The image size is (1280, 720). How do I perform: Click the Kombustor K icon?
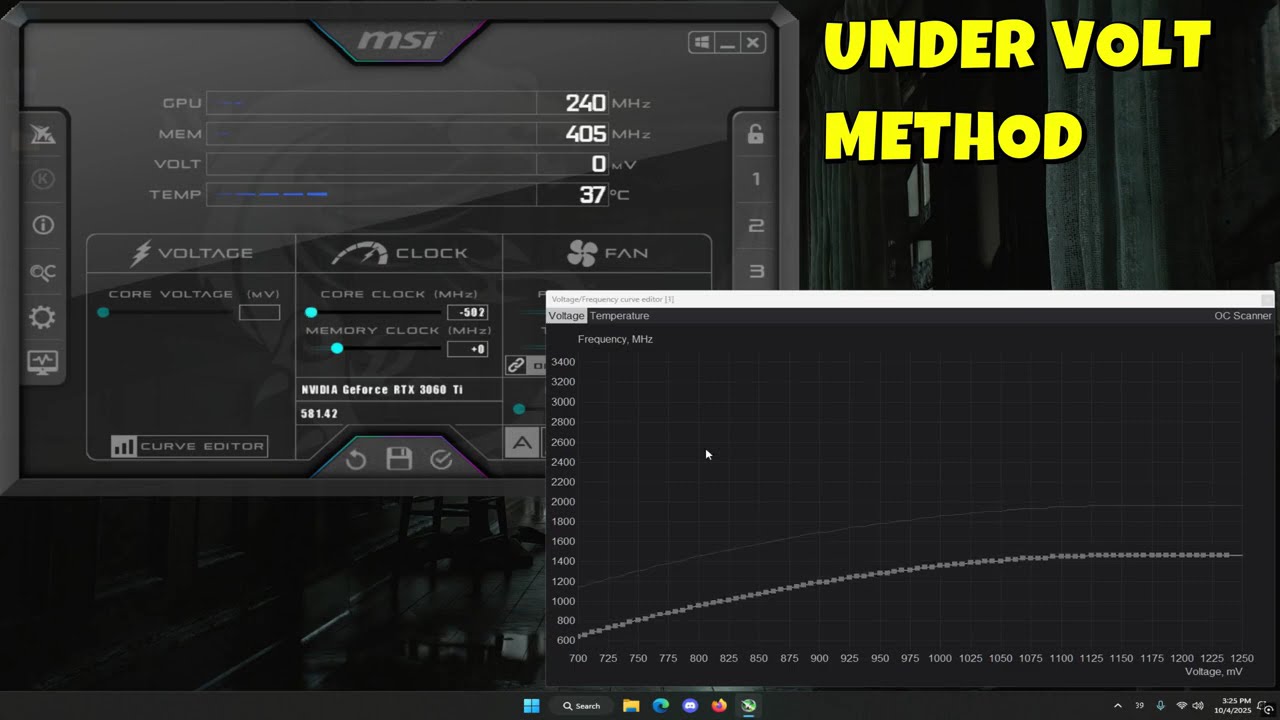point(43,180)
